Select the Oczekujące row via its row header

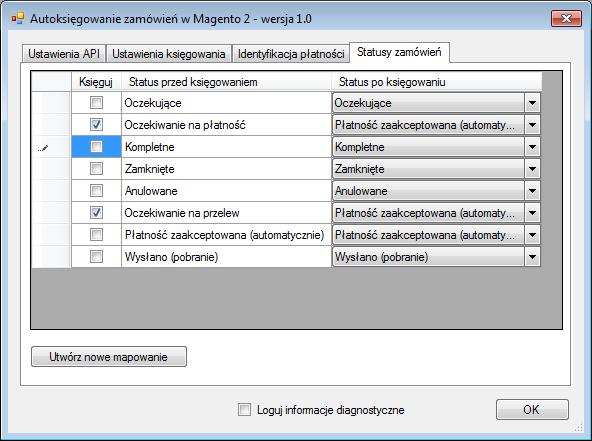tap(51, 103)
